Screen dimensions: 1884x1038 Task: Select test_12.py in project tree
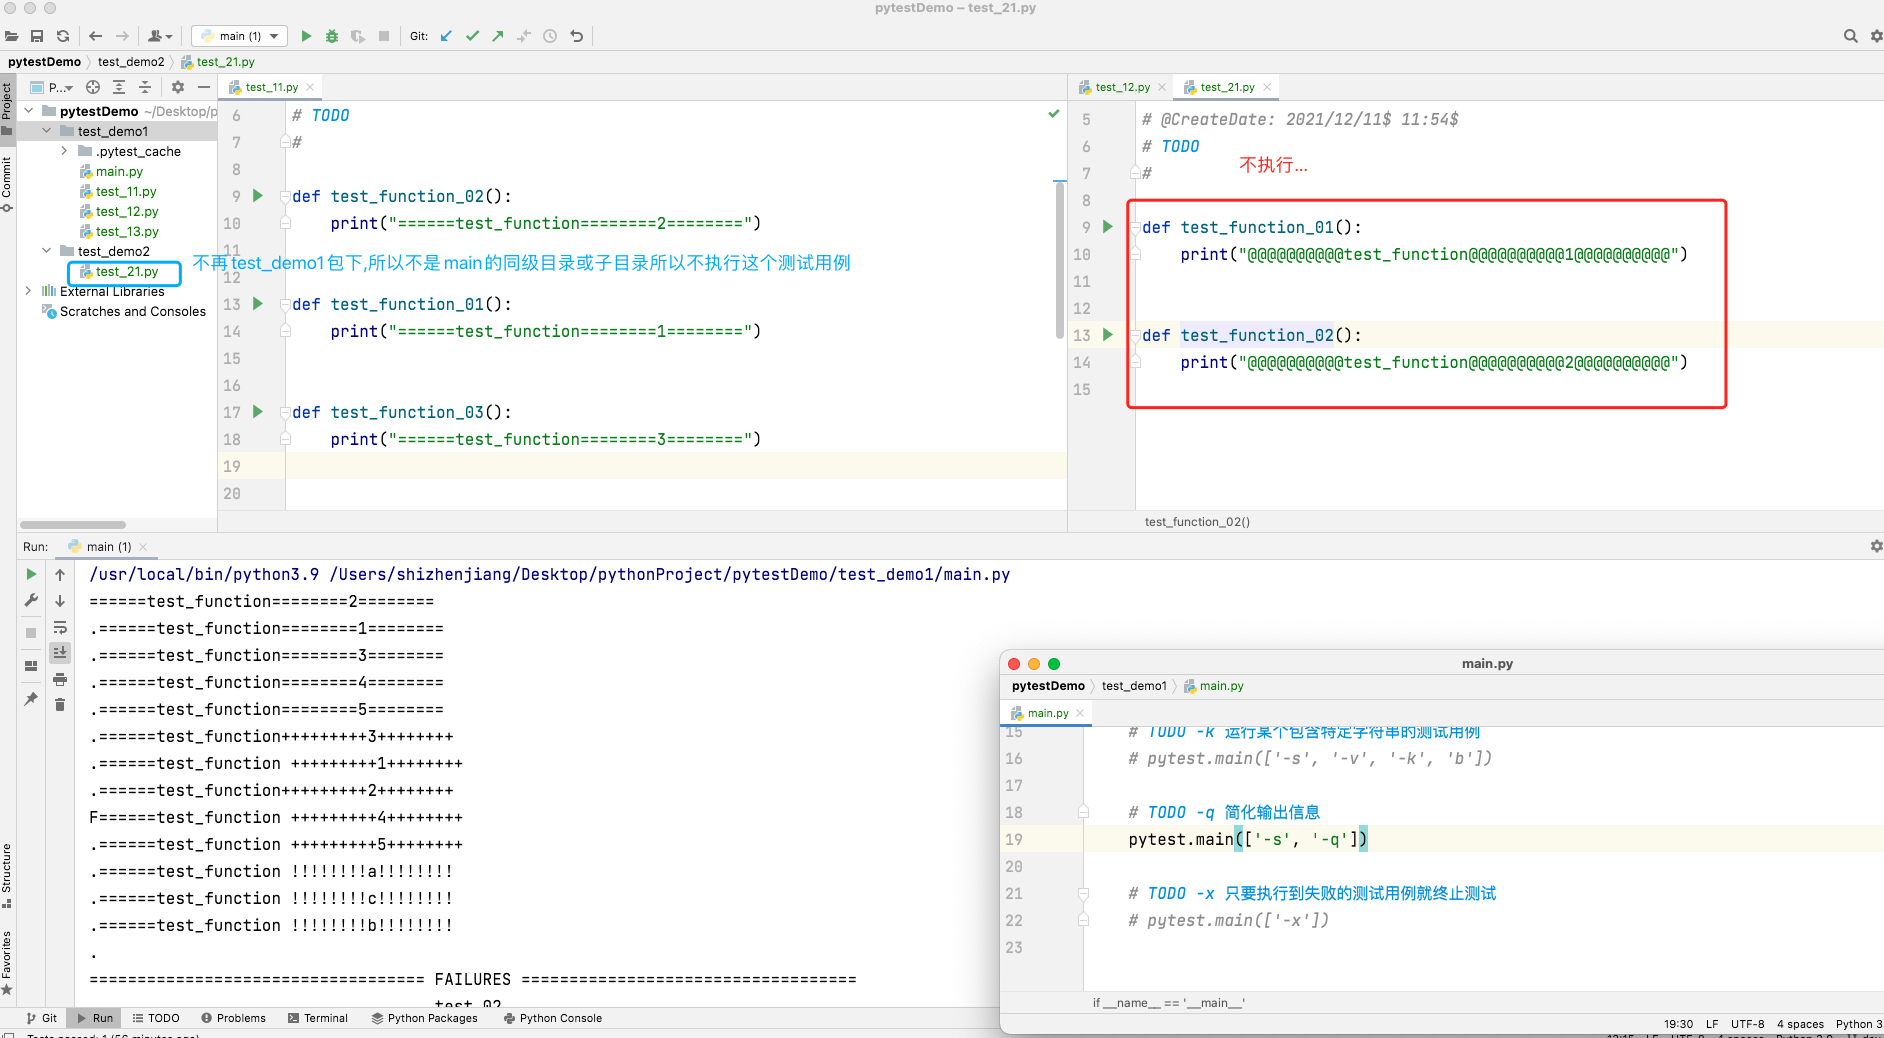(x=127, y=211)
